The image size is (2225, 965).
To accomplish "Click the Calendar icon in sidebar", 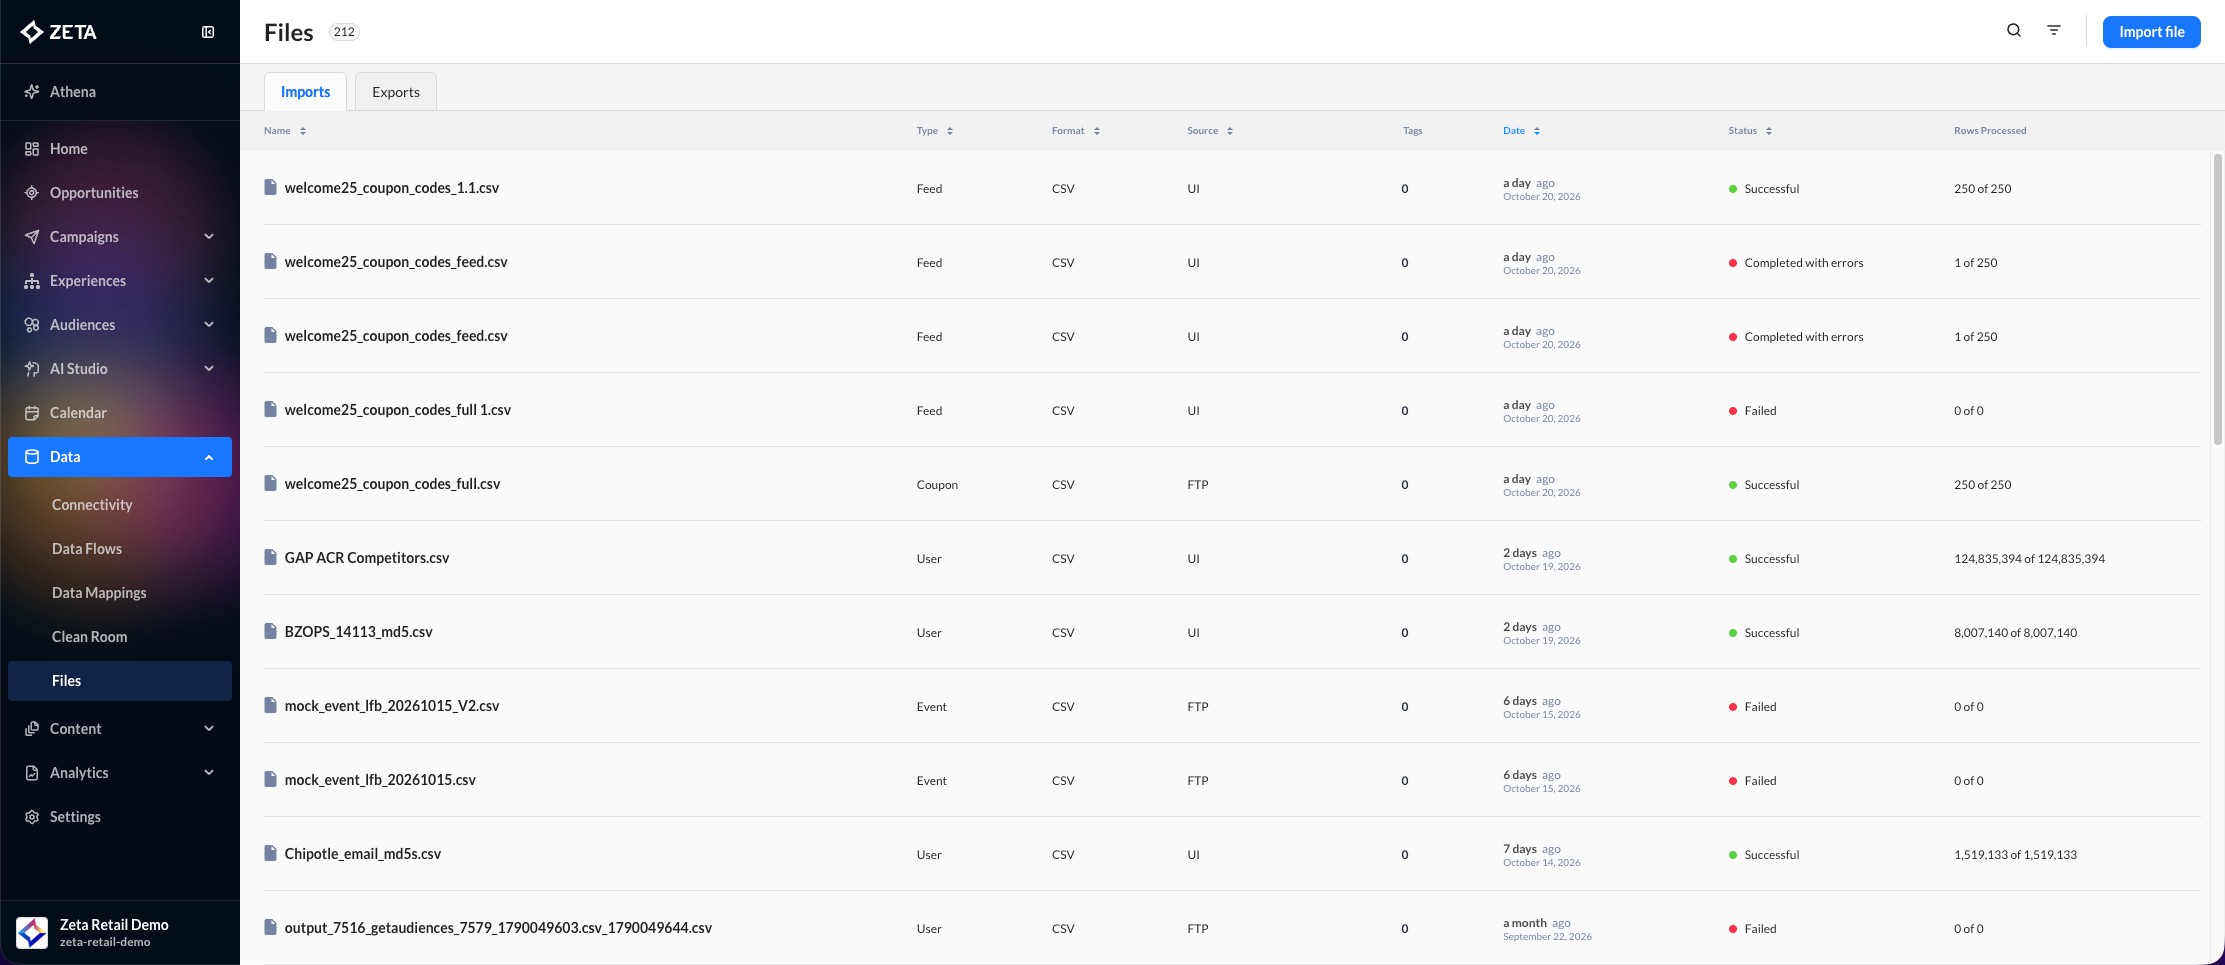I will pyautogui.click(x=32, y=413).
